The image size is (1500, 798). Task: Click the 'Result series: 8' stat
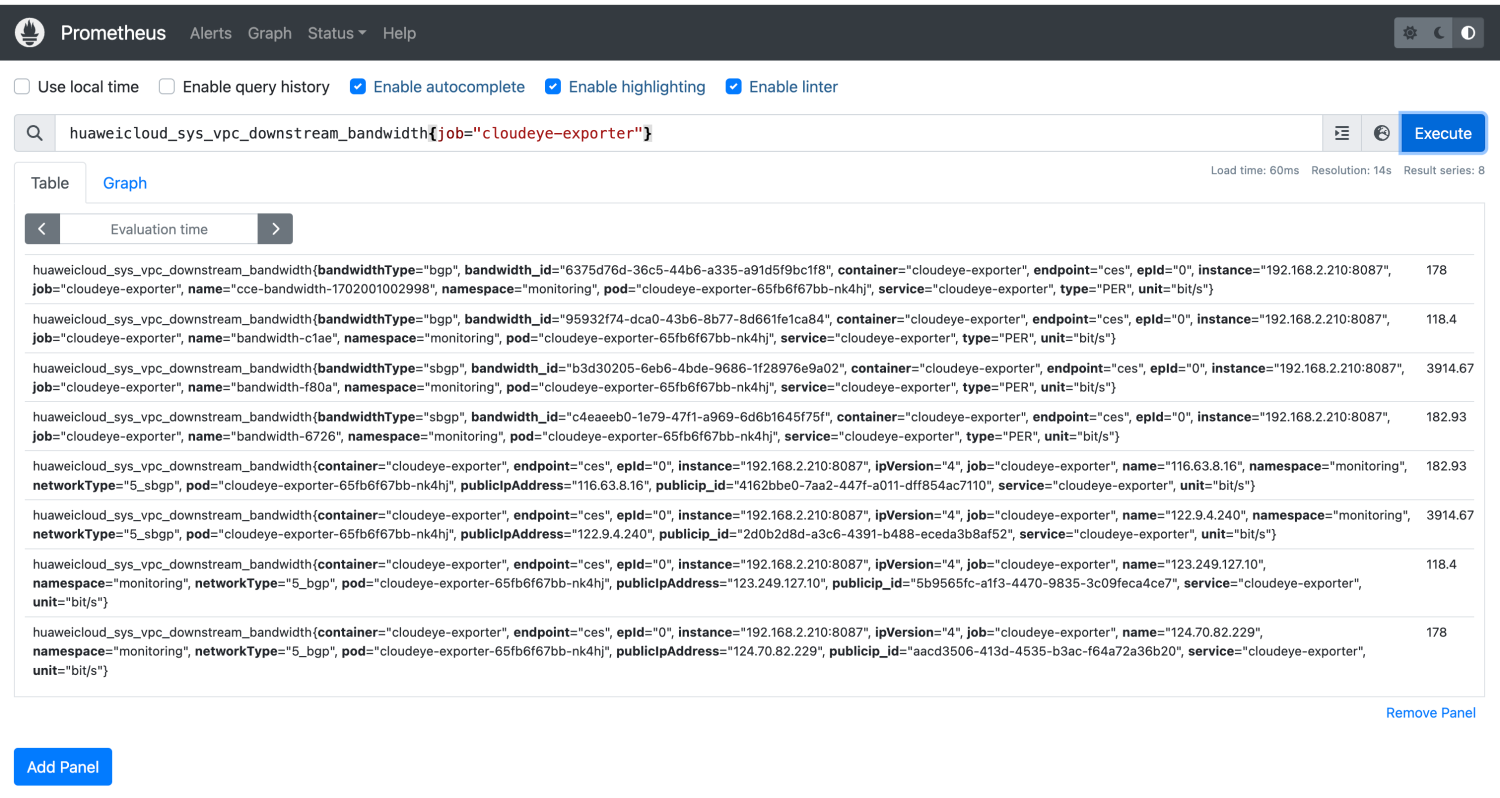click(x=1444, y=171)
